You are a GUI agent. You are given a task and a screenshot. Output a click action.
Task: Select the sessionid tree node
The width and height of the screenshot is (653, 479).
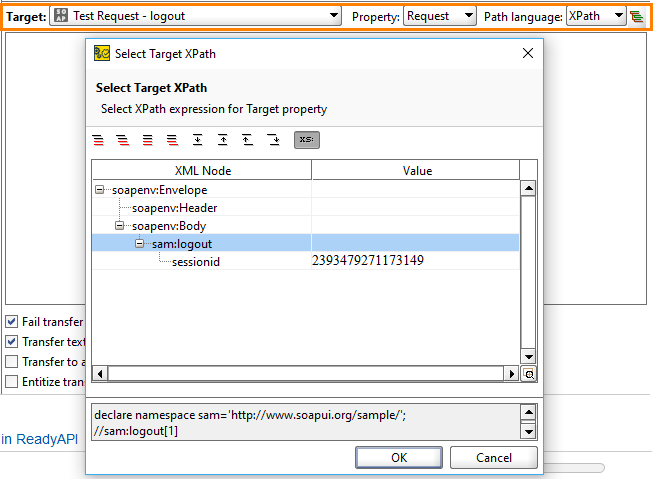pyautogui.click(x=196, y=262)
